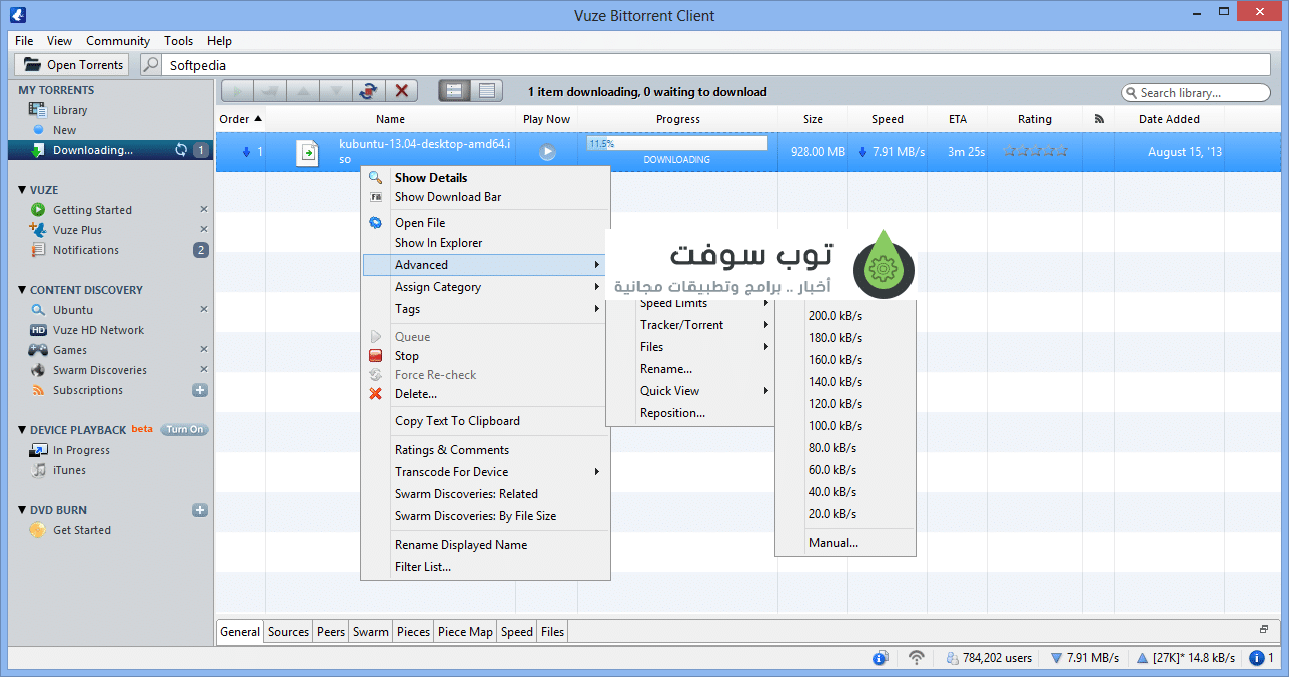Collapse the CONTENT DISCOVERY section triangle

(x=22, y=290)
